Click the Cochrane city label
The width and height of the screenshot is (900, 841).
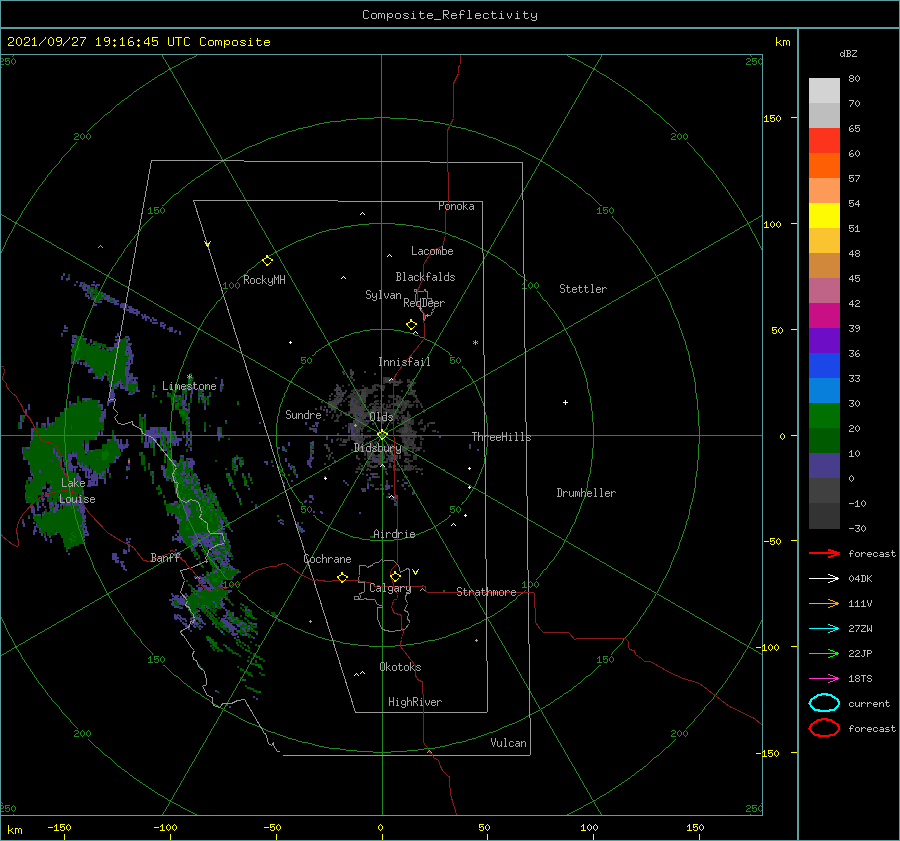coord(327,559)
